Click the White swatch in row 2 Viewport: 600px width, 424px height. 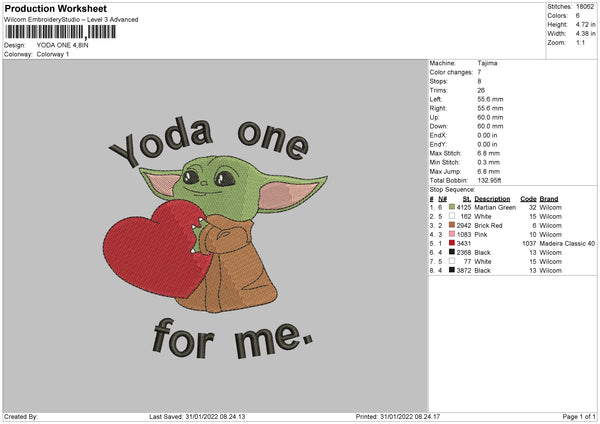click(452, 216)
